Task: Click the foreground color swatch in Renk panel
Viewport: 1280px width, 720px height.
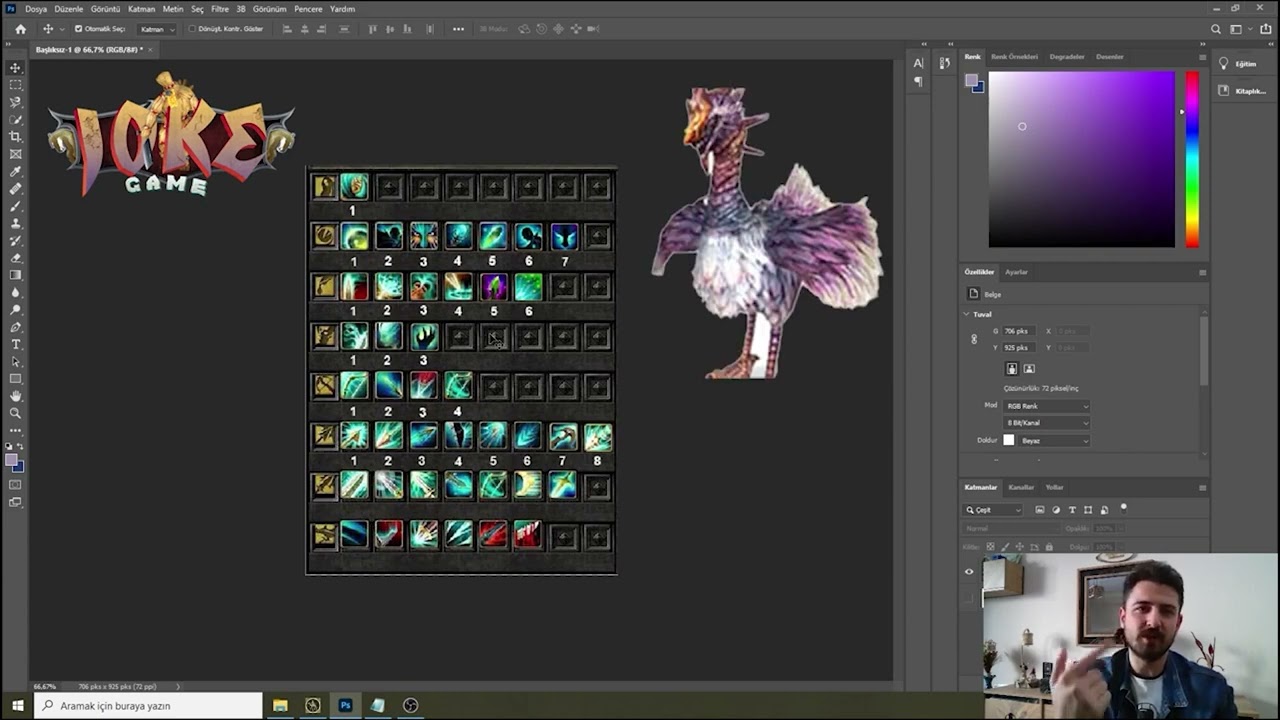Action: pyautogui.click(x=971, y=81)
